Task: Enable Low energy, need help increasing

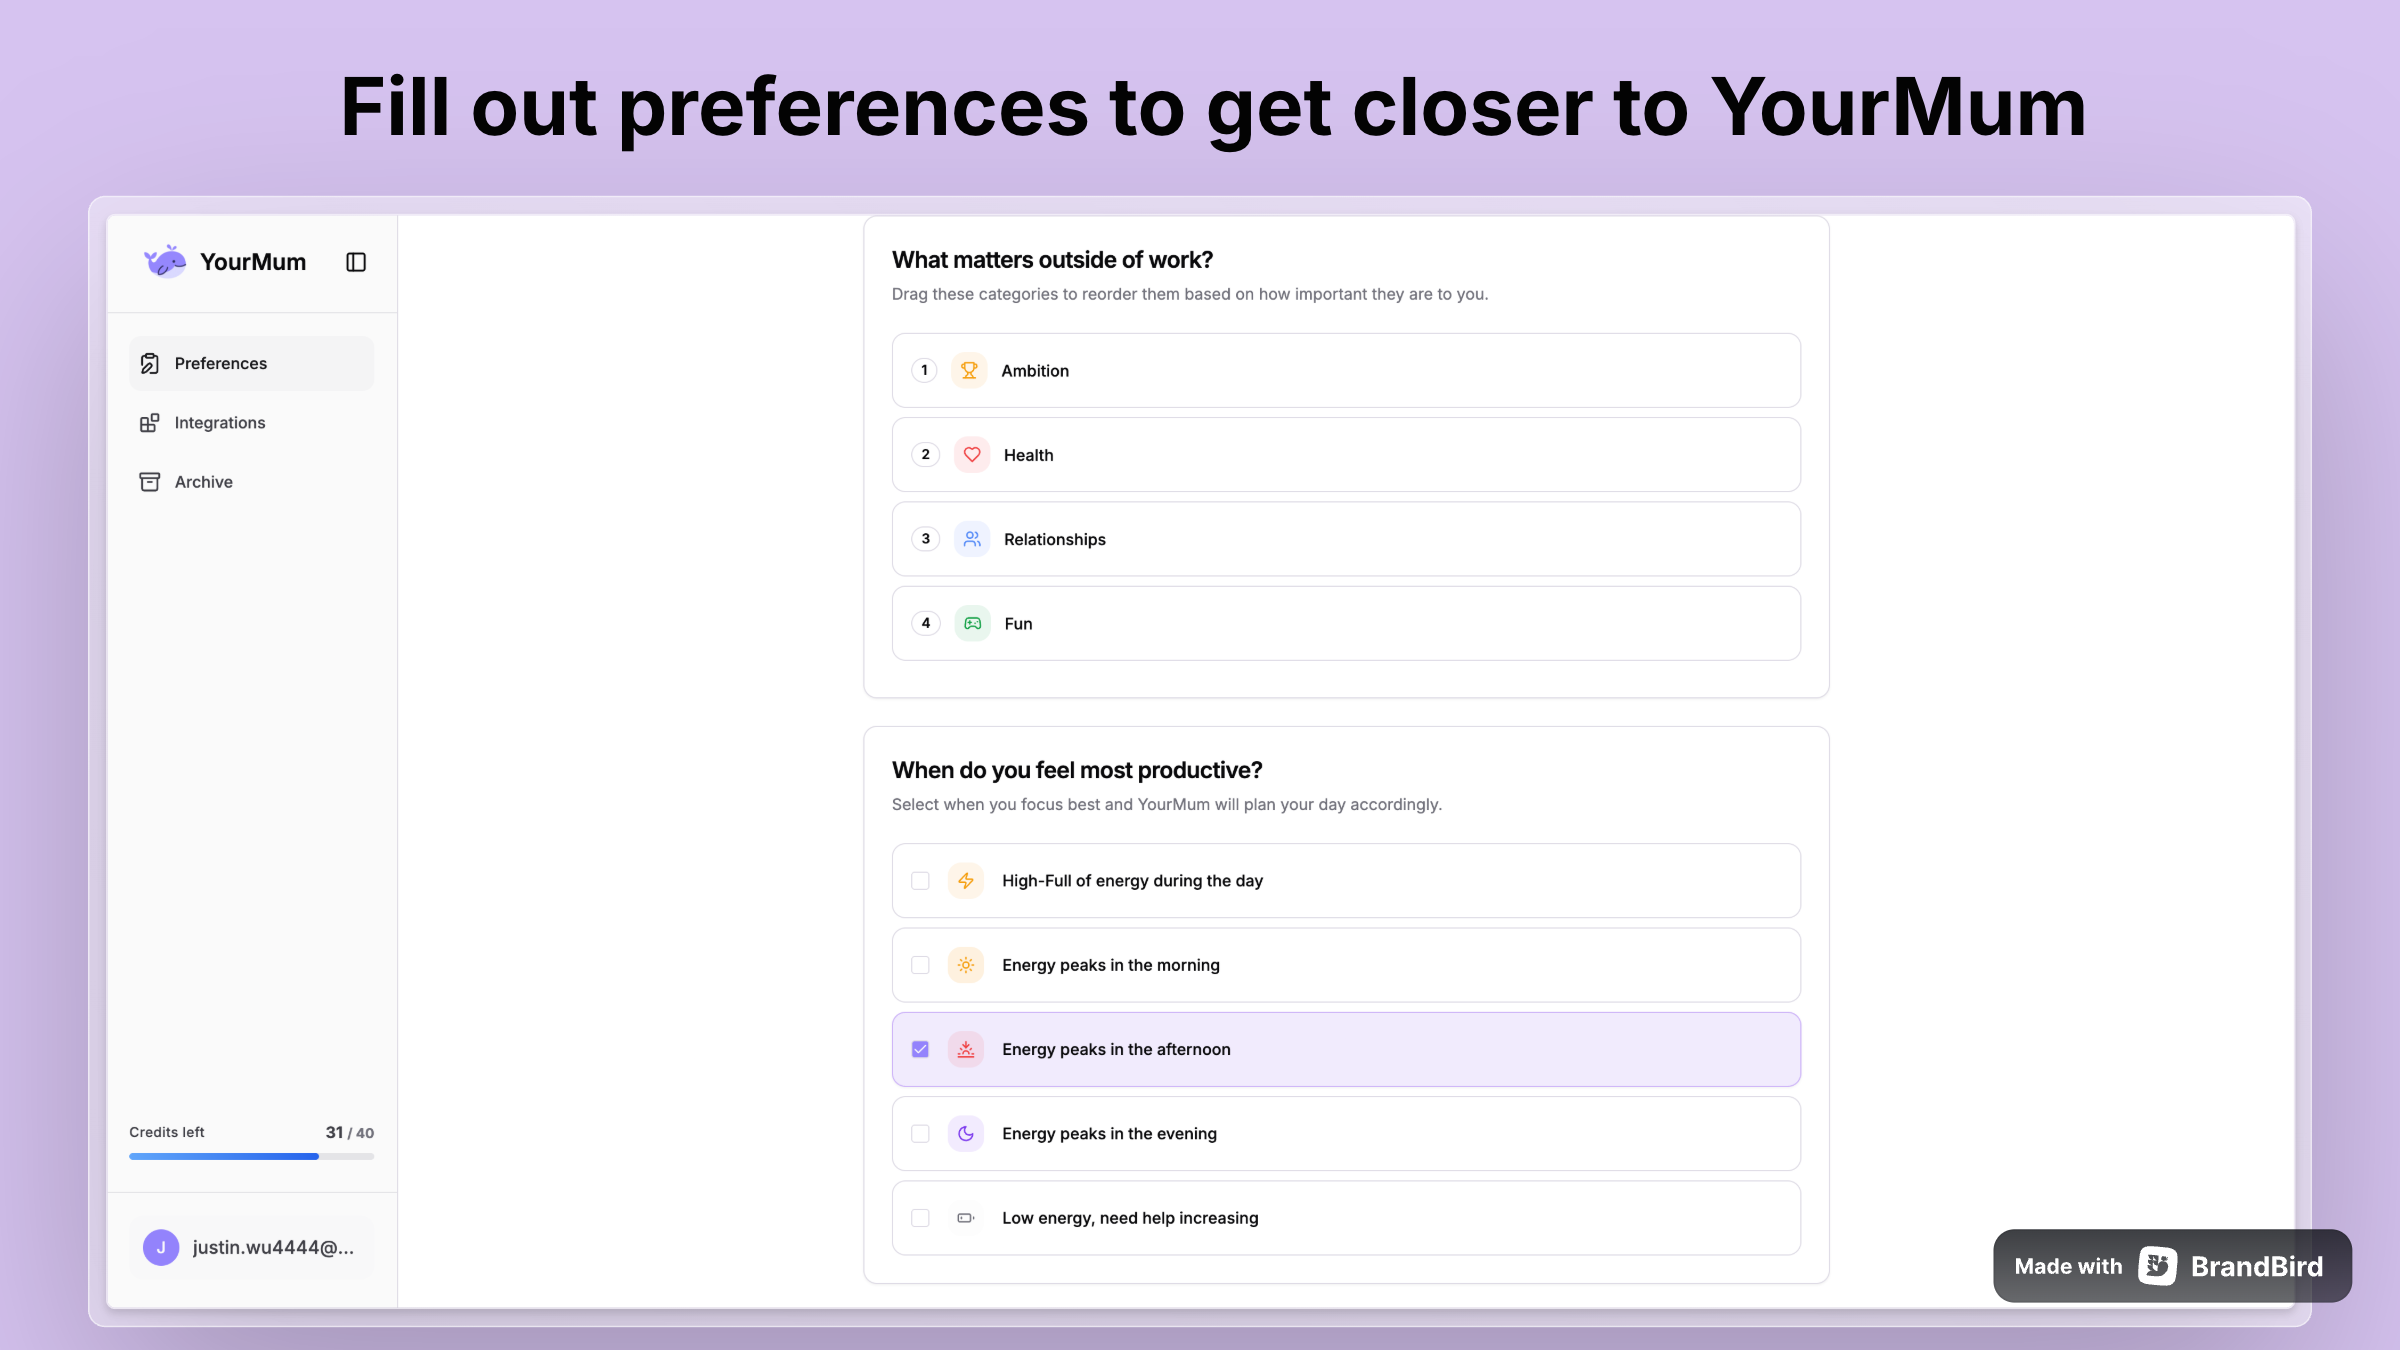Action: pos(919,1217)
